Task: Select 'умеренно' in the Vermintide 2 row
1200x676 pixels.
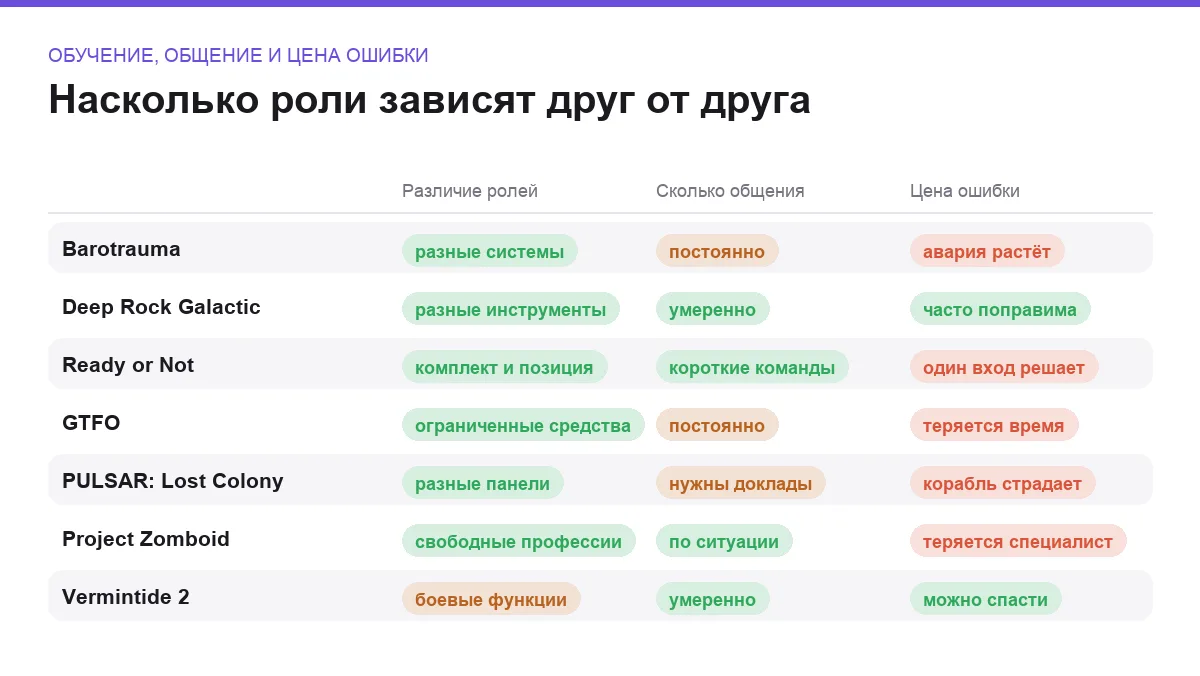Action: click(x=713, y=599)
